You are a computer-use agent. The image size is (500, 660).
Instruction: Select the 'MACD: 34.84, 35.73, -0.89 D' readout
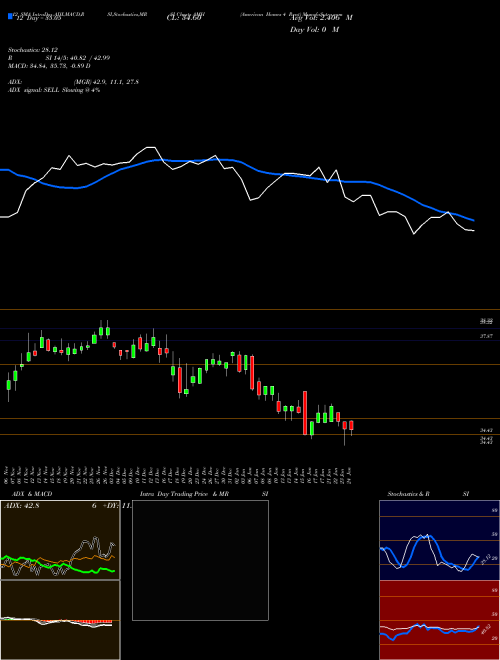point(49,66)
